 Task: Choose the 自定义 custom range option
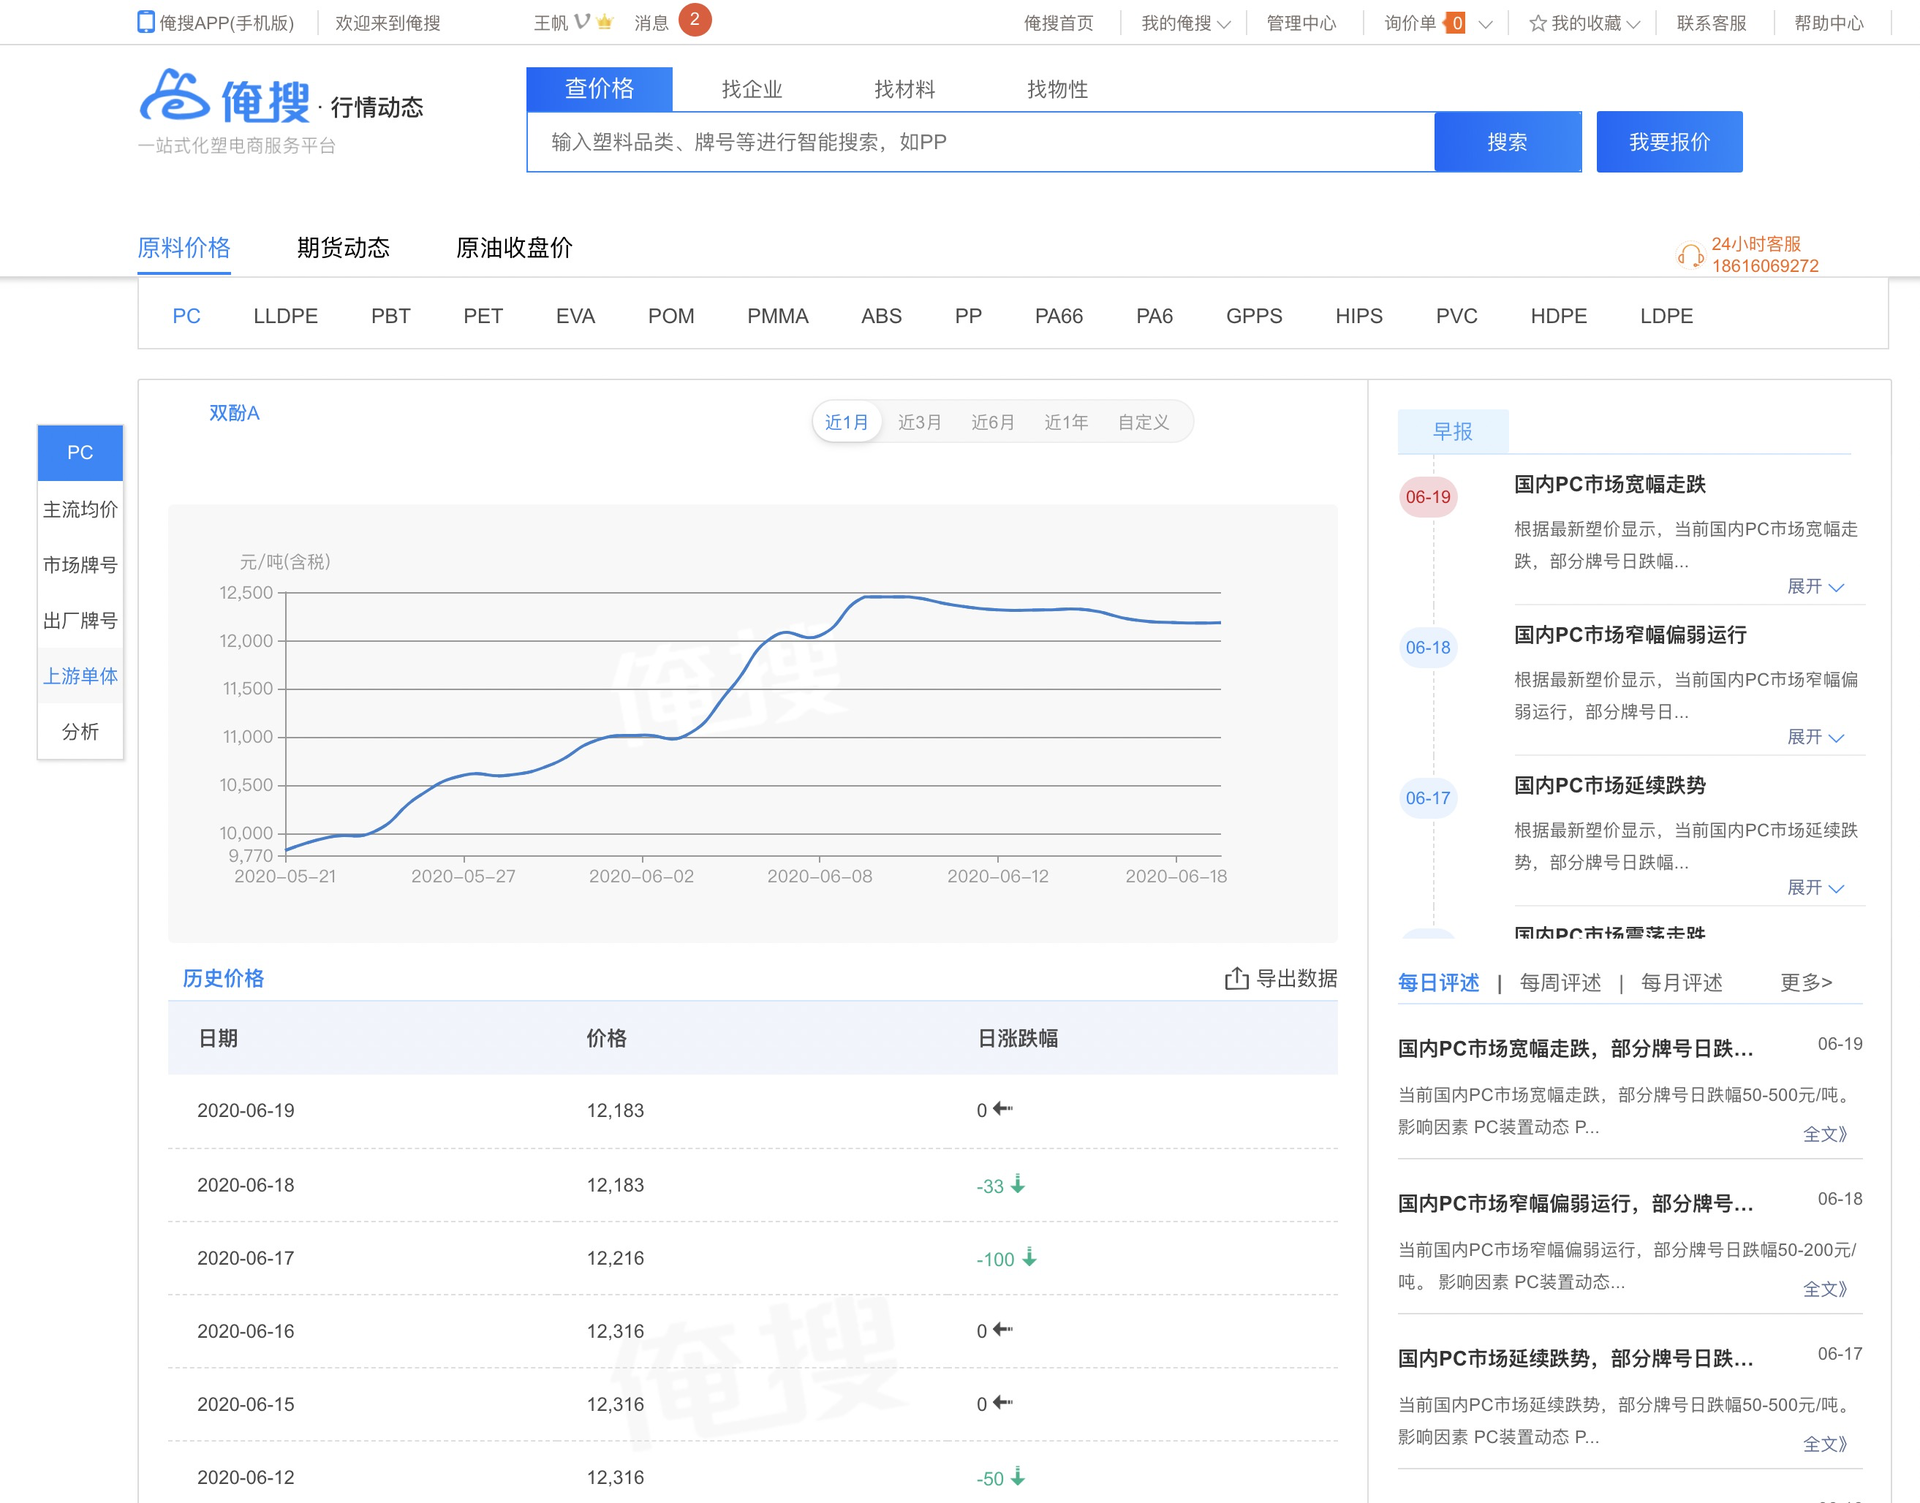[x=1143, y=422]
